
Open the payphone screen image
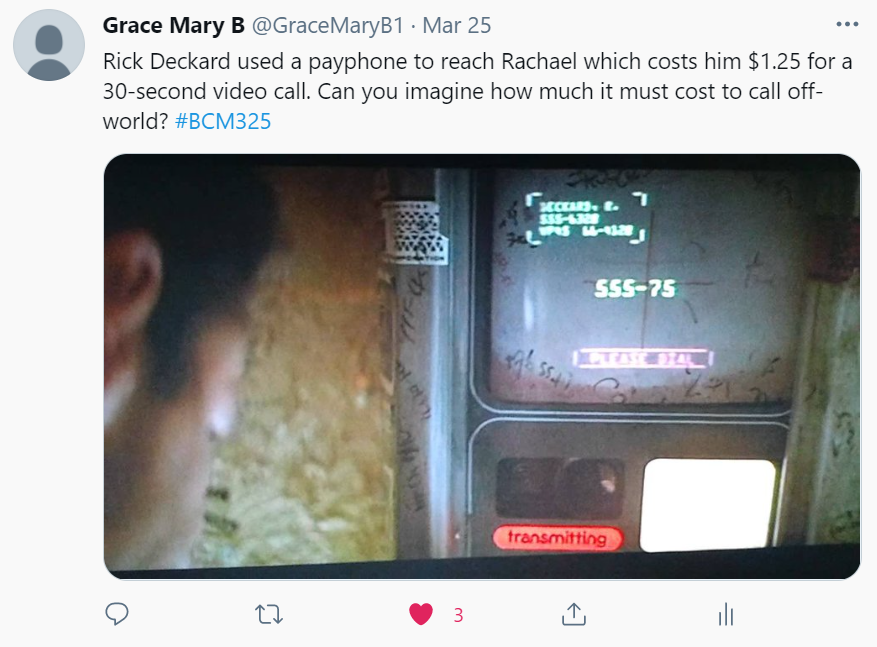(x=482, y=366)
